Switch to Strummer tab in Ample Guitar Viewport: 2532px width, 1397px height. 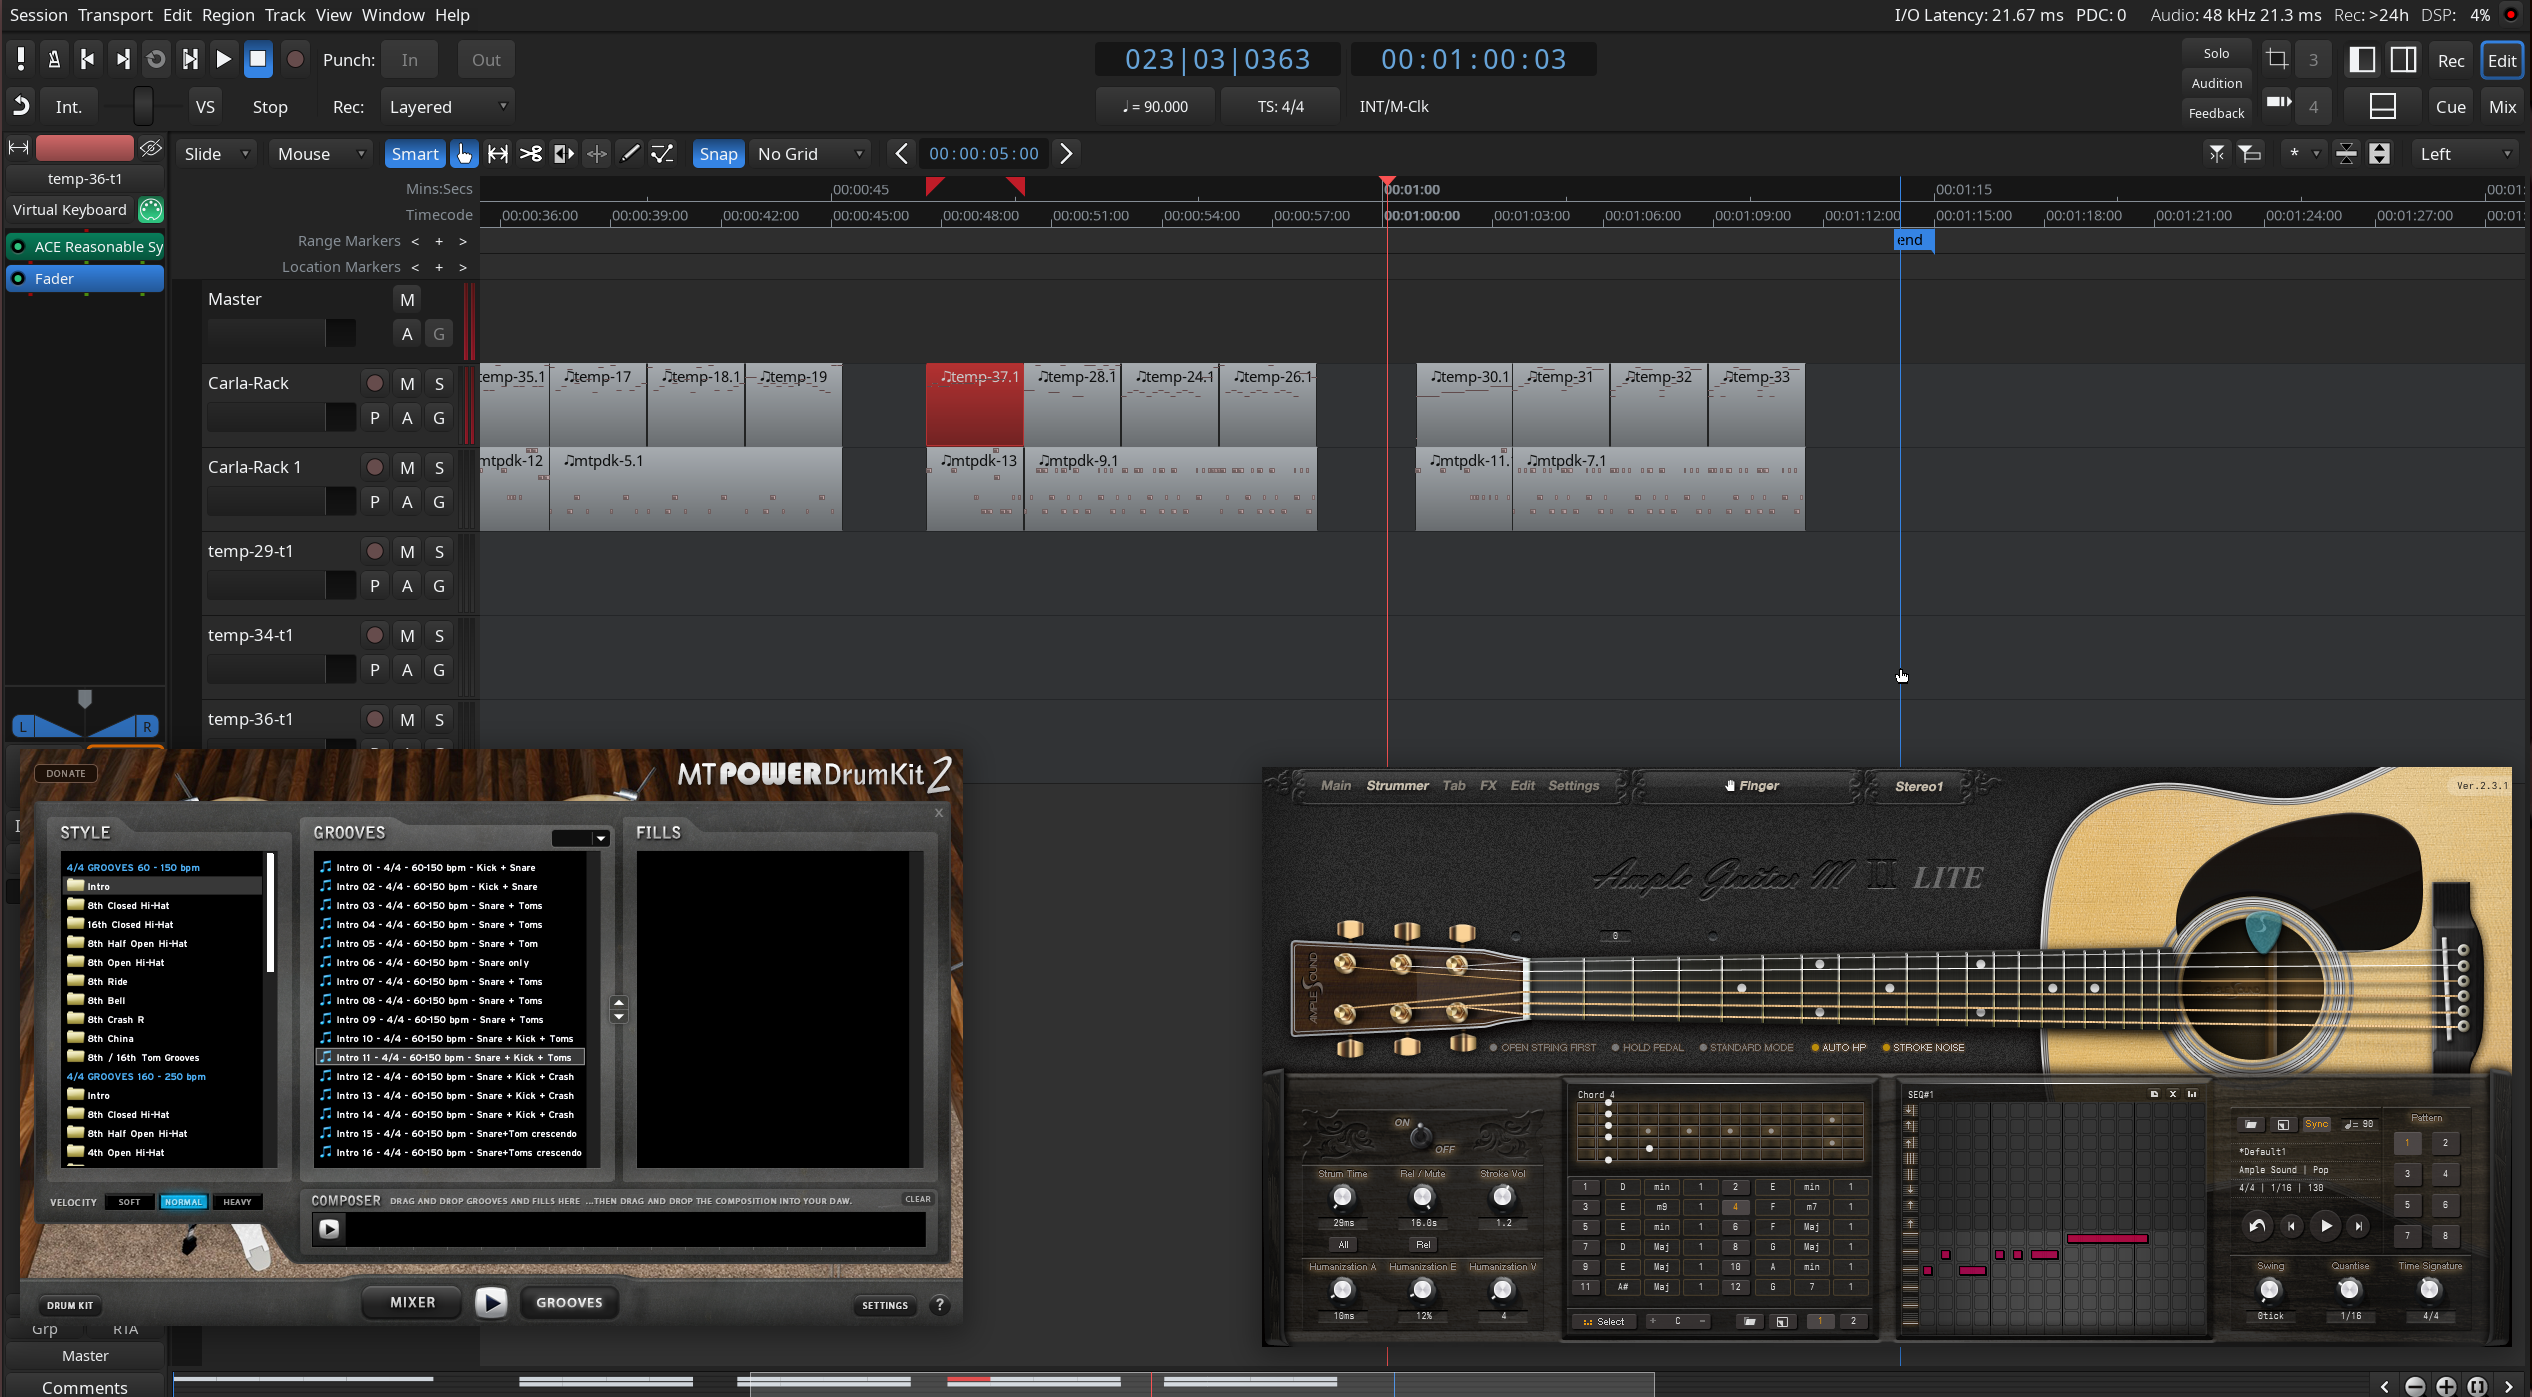coord(1397,786)
